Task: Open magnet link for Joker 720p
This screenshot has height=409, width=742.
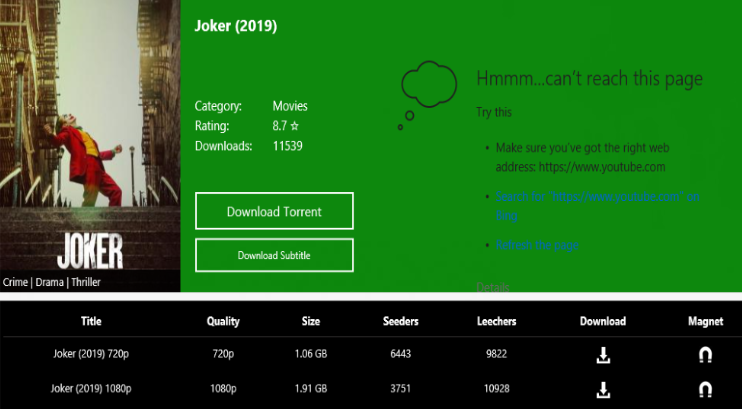Action: [705, 355]
